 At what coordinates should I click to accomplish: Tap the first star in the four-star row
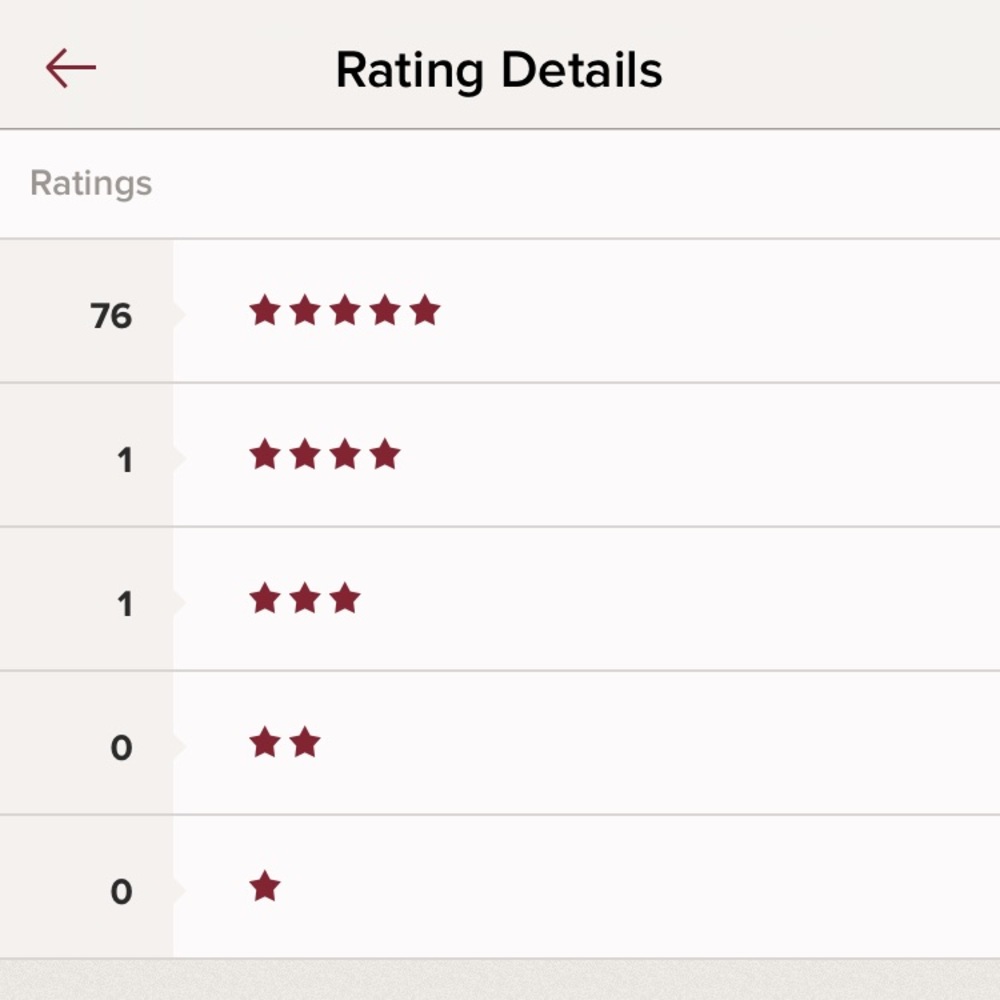[x=265, y=455]
